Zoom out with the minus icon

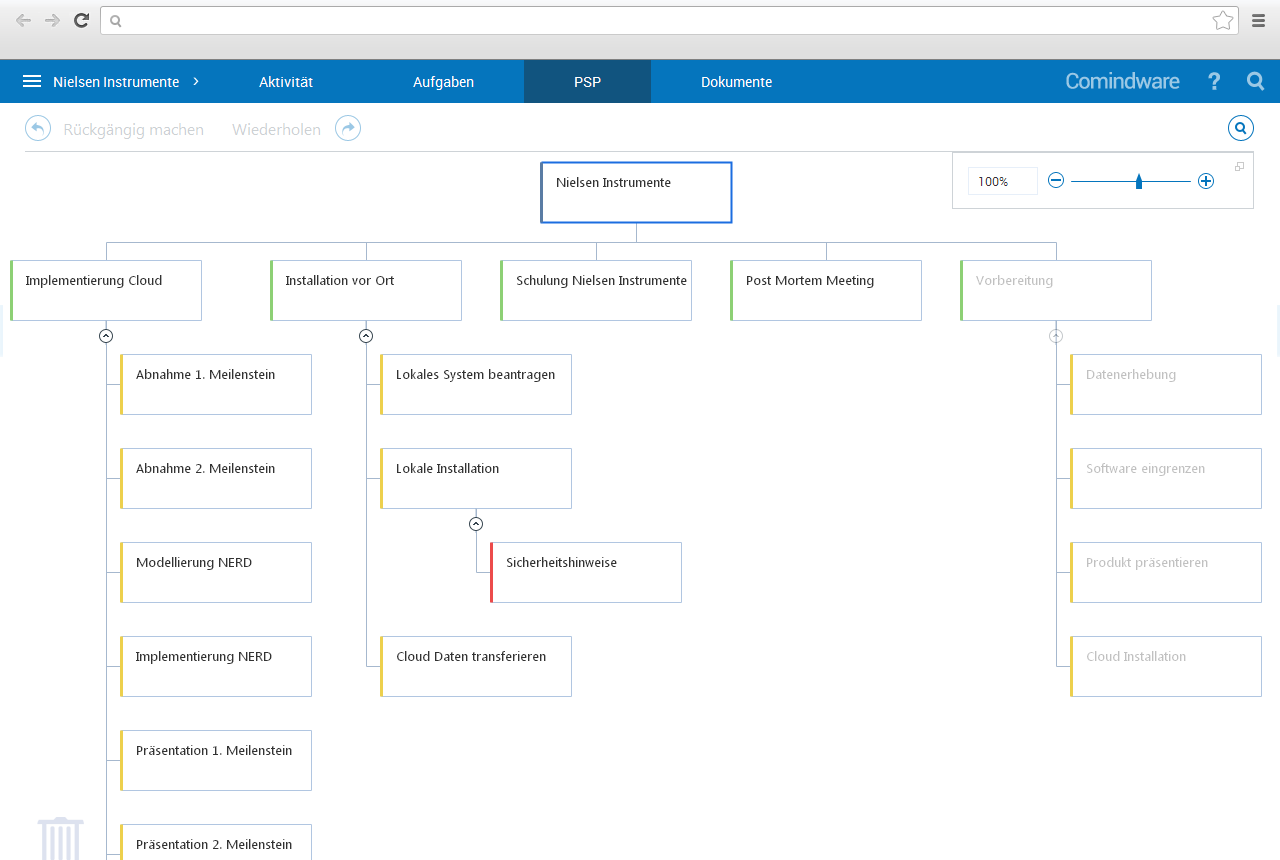click(x=1056, y=180)
